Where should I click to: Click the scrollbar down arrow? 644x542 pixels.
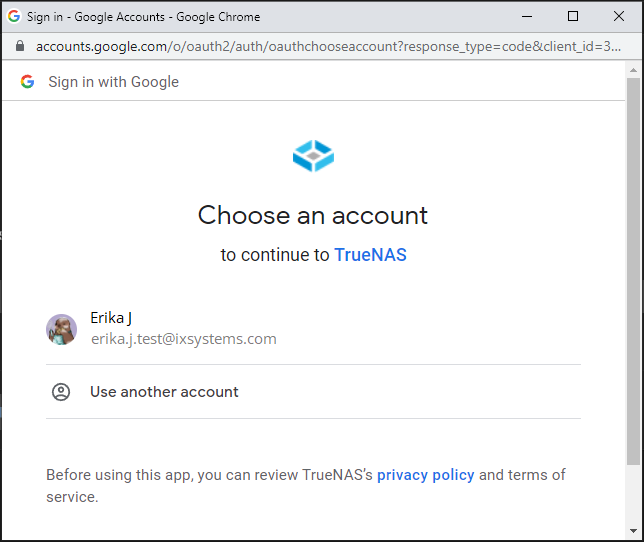pyautogui.click(x=633, y=533)
